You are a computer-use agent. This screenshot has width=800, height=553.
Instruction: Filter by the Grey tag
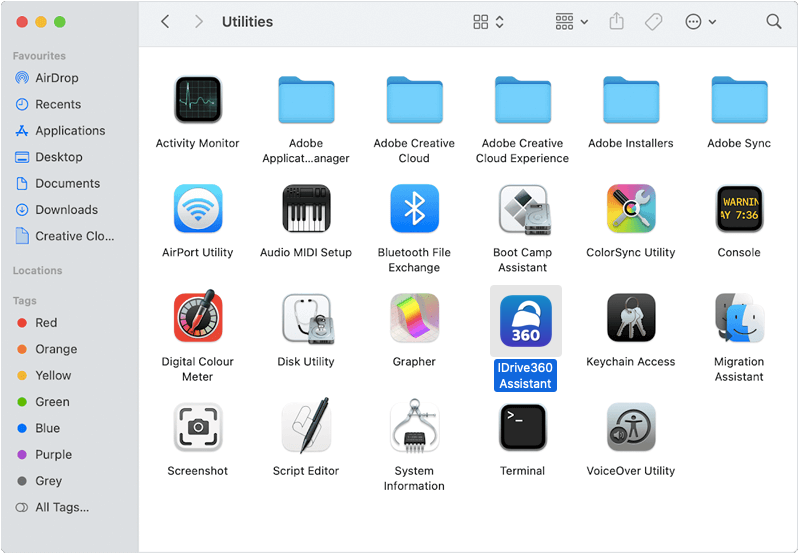click(x=39, y=481)
